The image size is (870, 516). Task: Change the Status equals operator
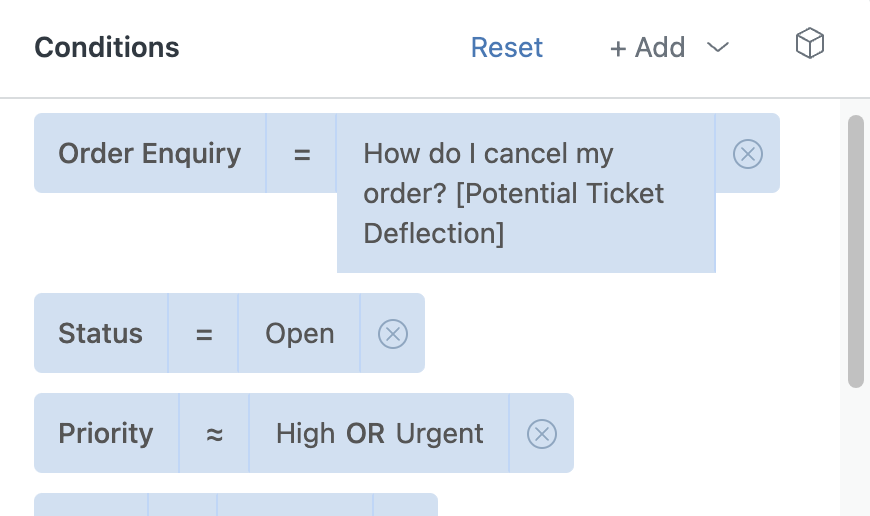[203, 333]
